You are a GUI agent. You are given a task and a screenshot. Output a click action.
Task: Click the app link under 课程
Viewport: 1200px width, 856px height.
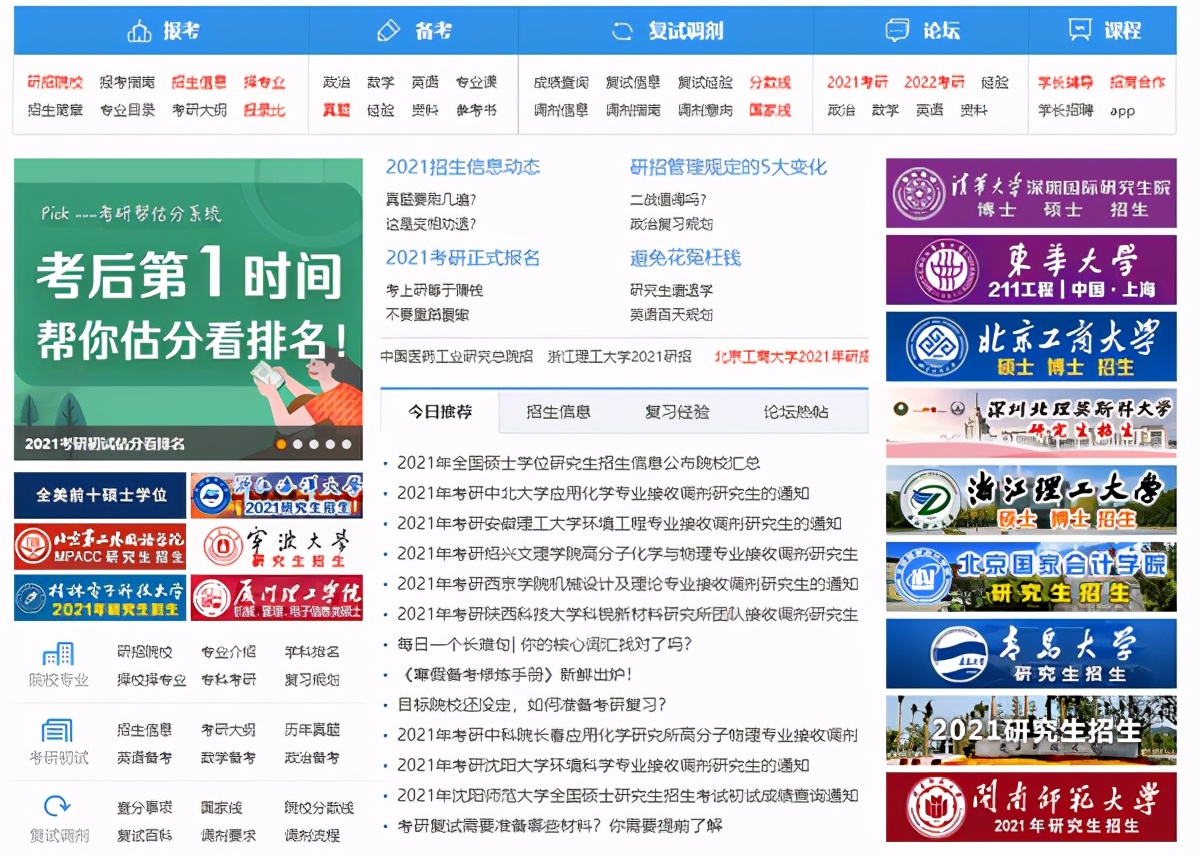[1123, 112]
